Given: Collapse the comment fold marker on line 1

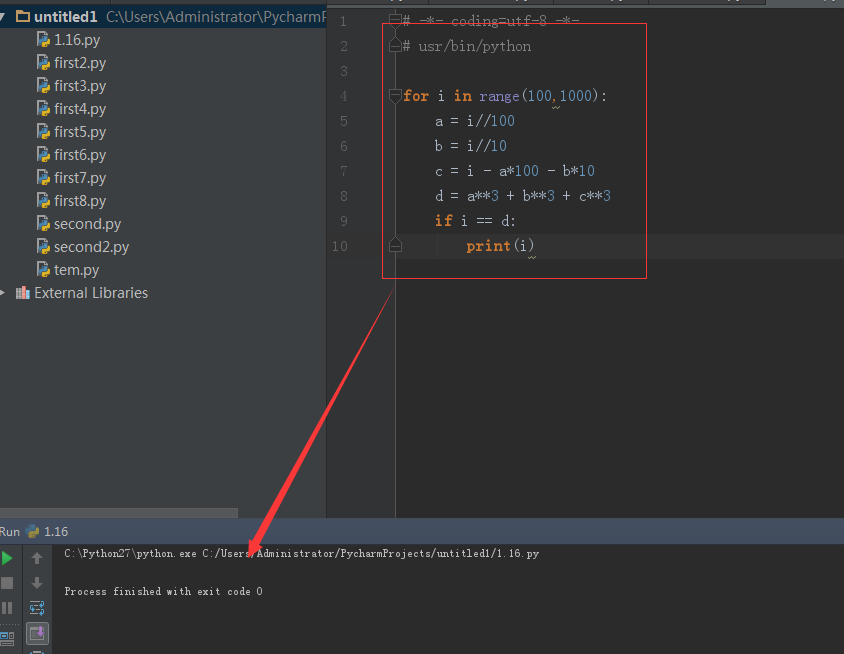Looking at the screenshot, I should point(395,21).
